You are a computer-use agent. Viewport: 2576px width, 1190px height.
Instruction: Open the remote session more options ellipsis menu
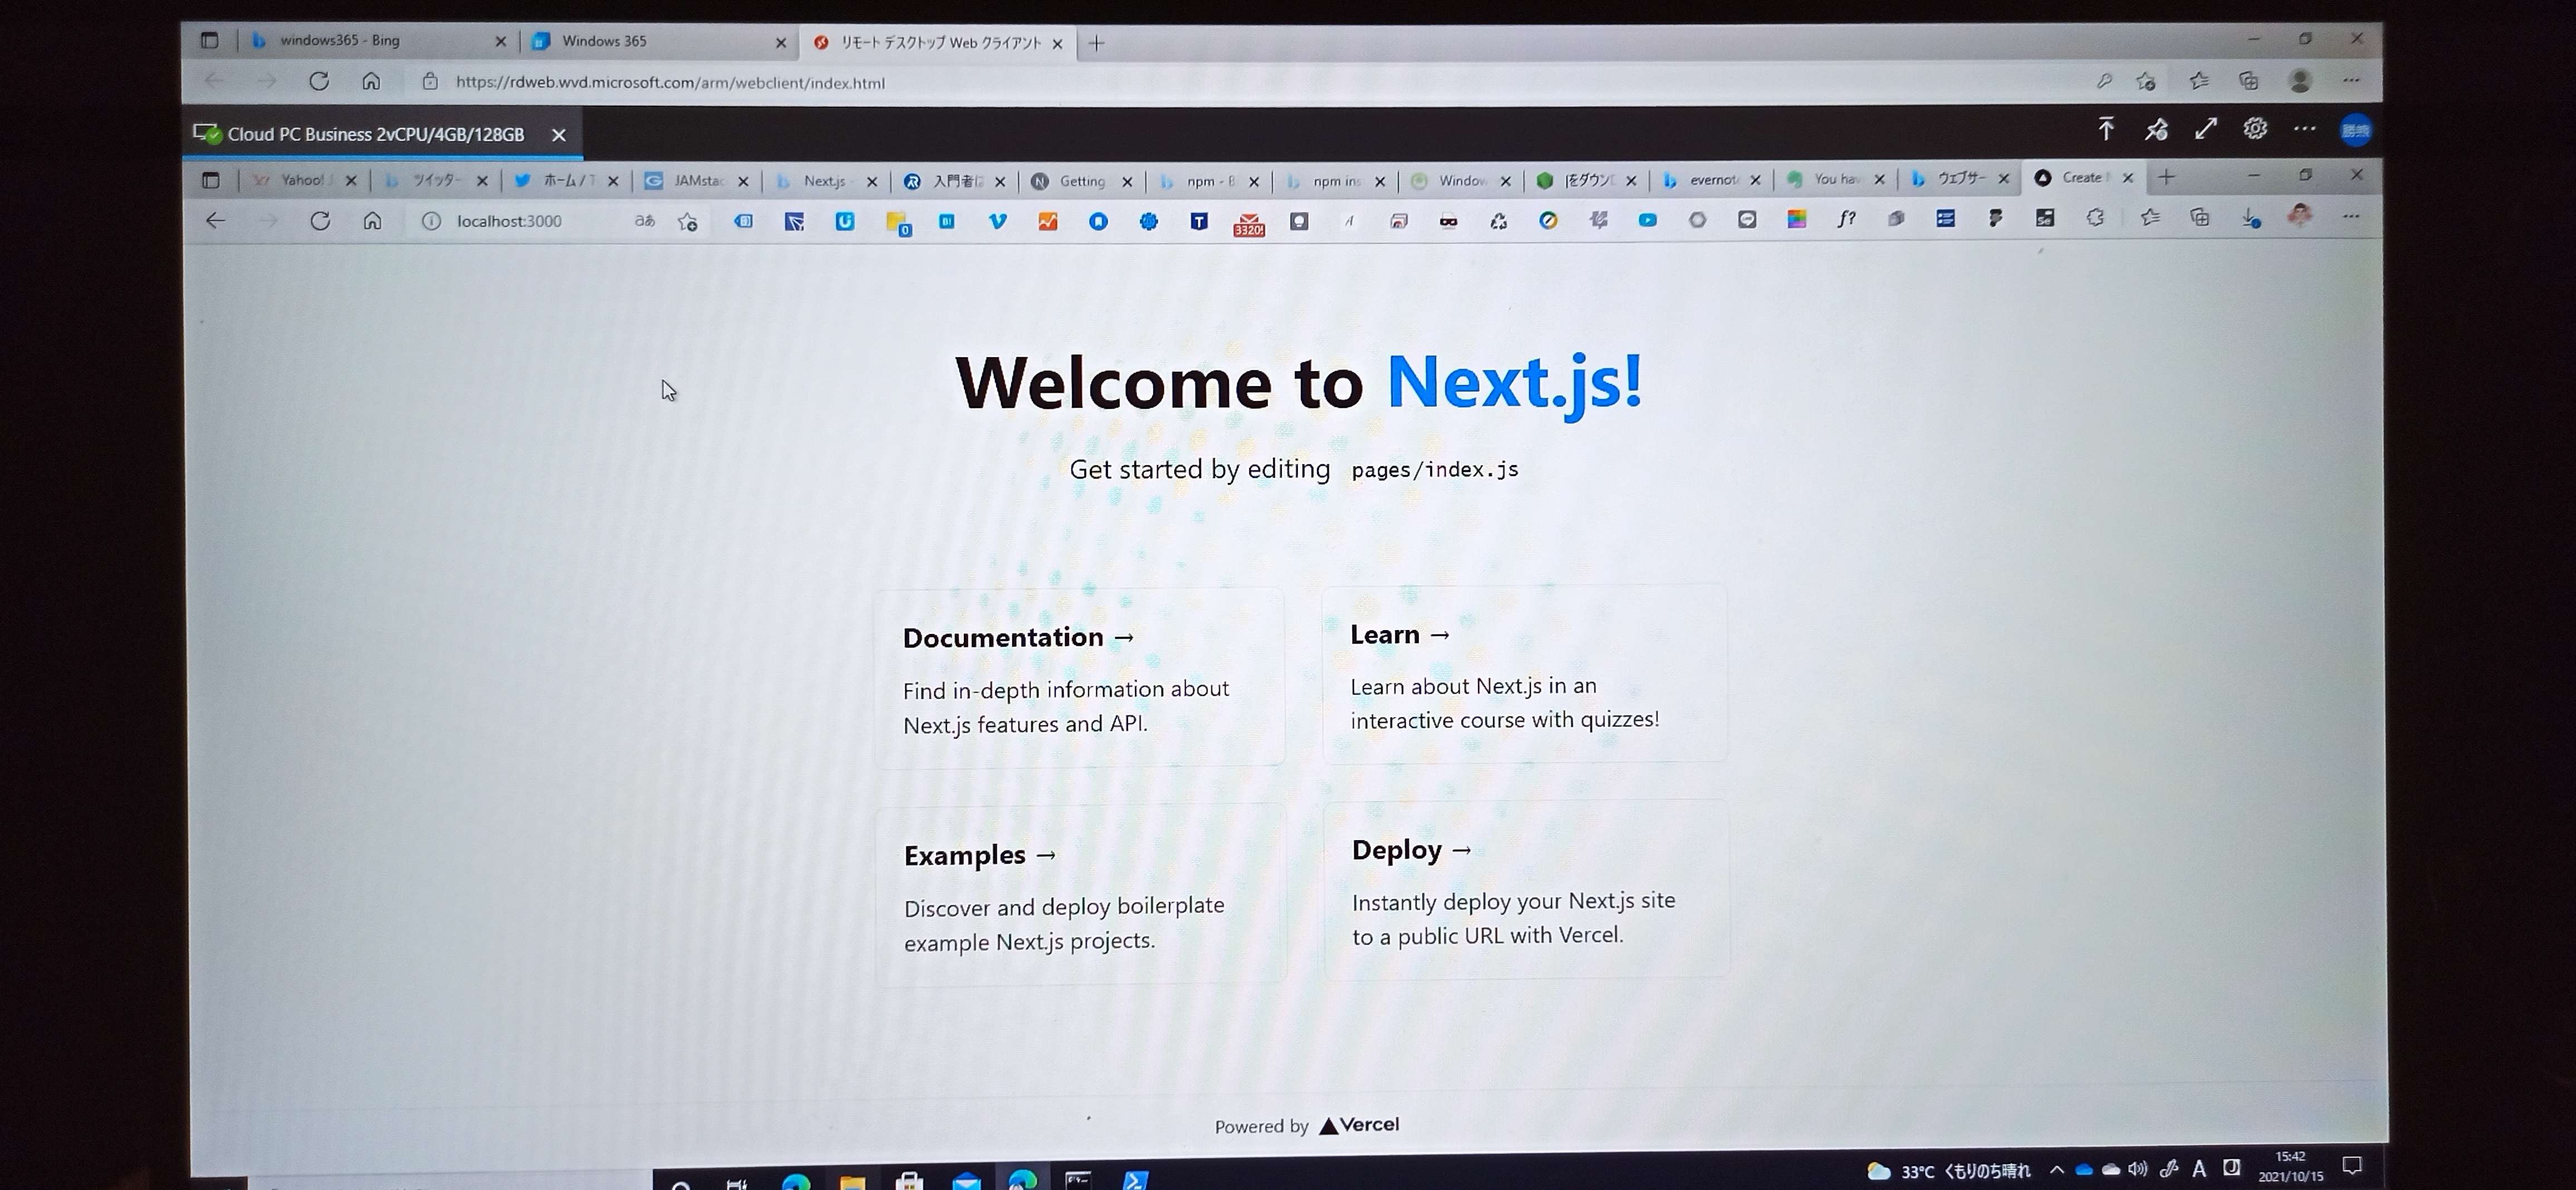(x=2304, y=129)
